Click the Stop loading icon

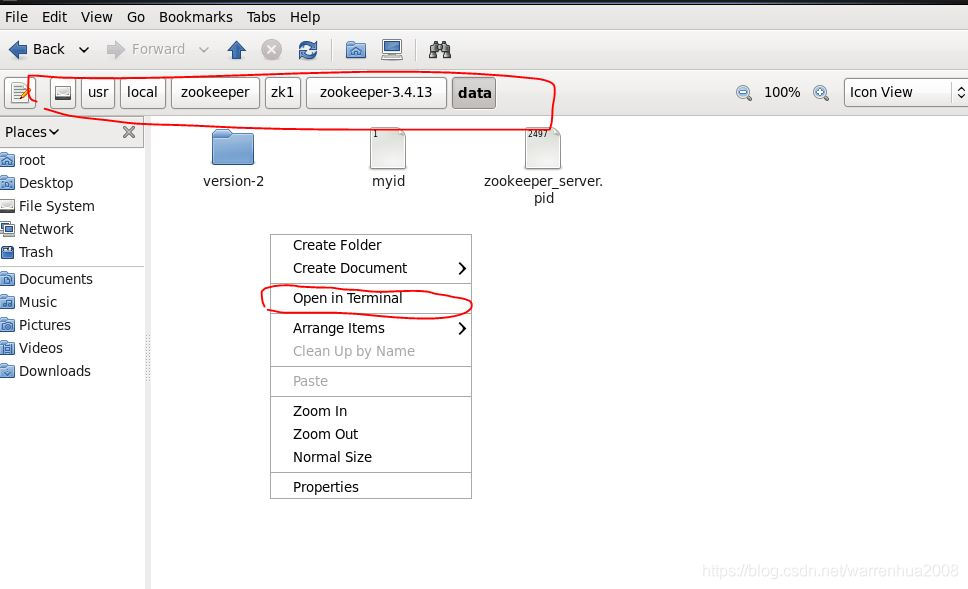[272, 49]
